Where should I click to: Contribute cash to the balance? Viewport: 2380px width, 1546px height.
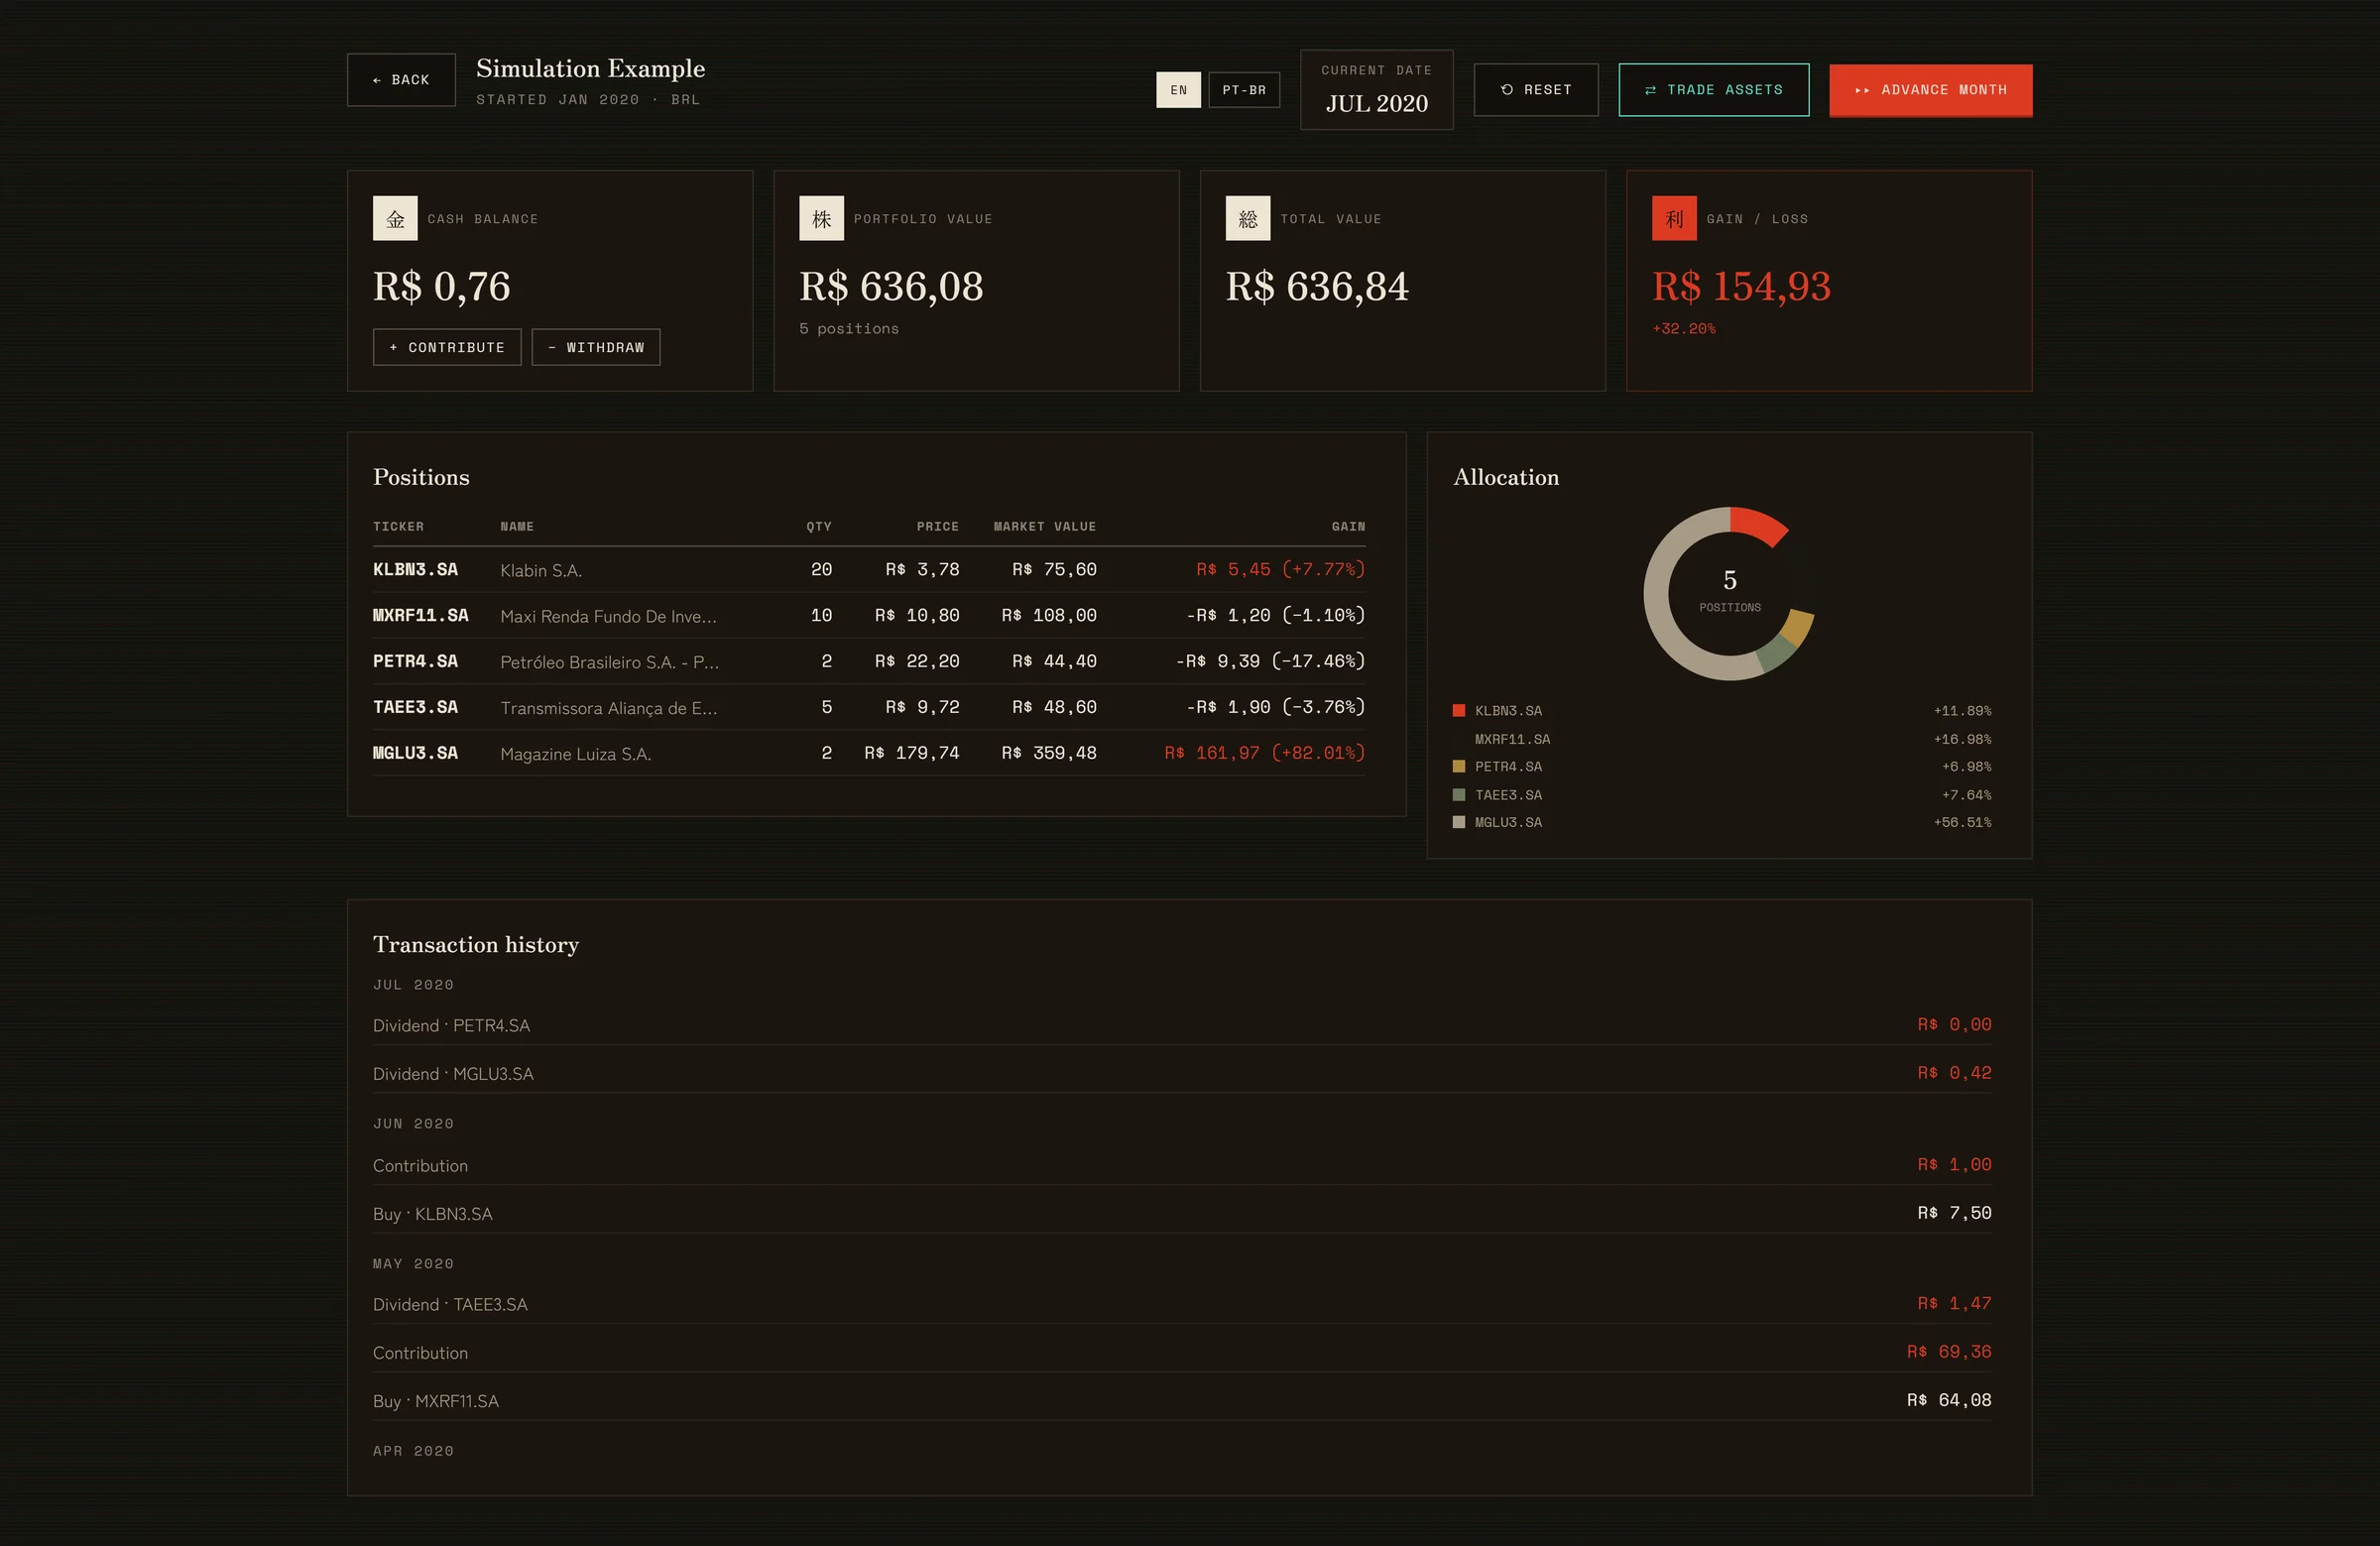tap(447, 347)
